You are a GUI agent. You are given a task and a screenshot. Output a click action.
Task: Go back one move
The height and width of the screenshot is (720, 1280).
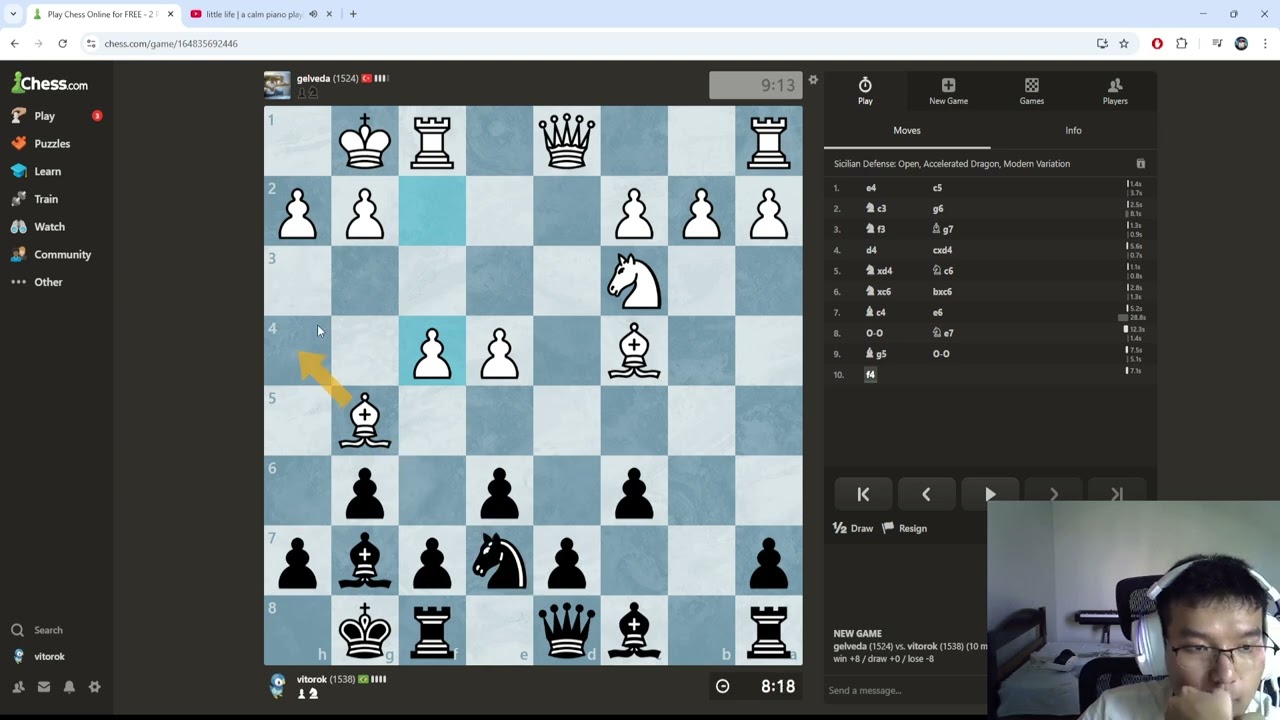pos(926,494)
